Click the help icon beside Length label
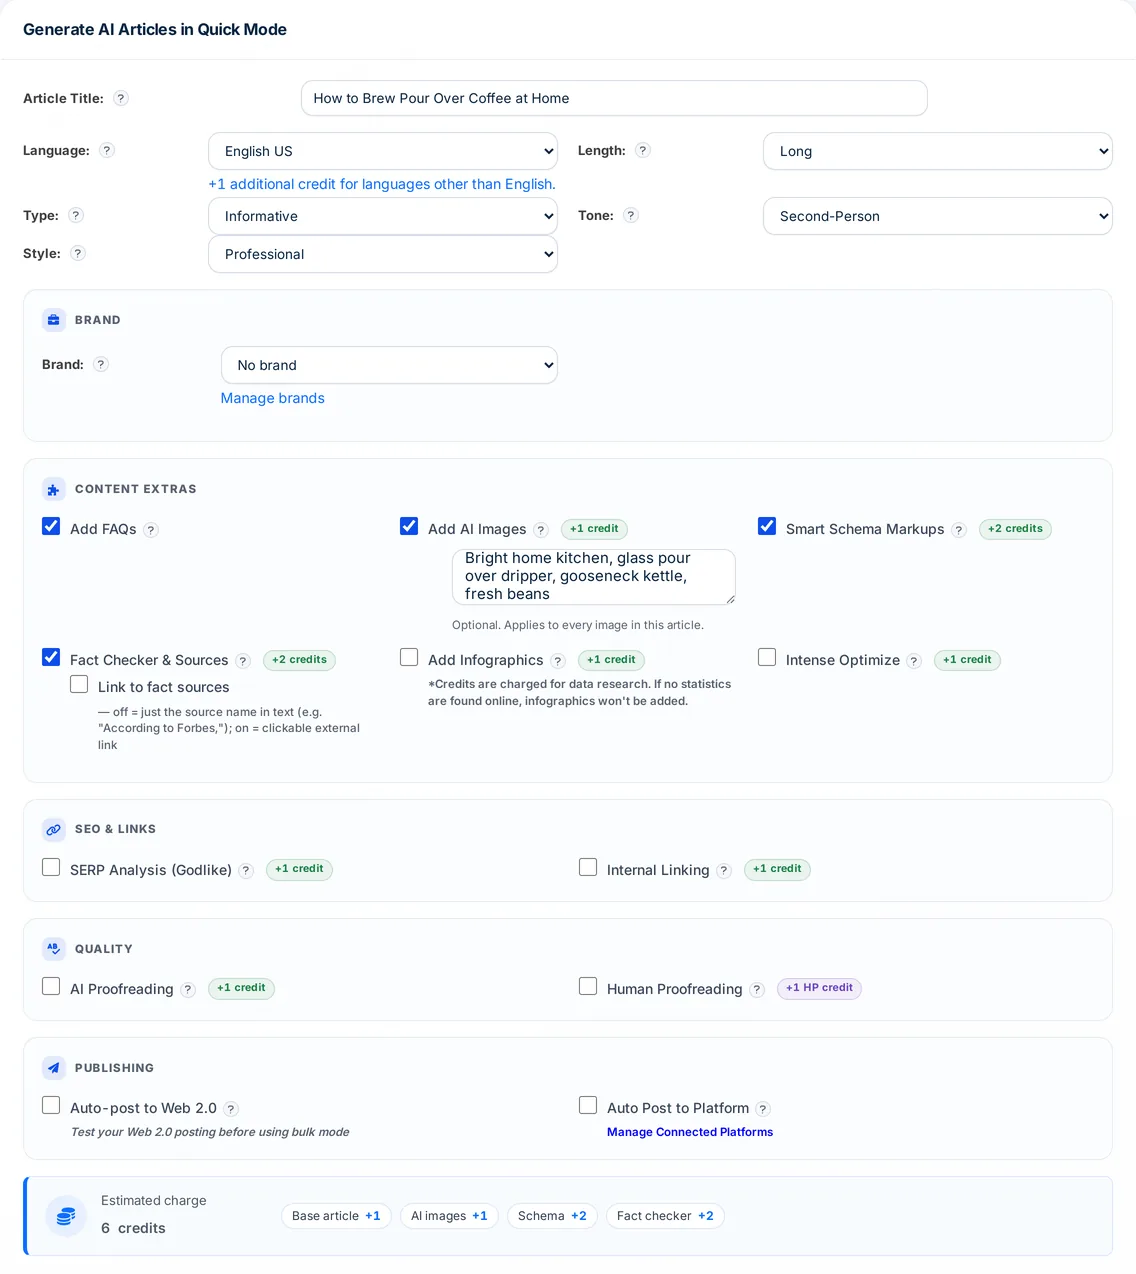 (643, 150)
